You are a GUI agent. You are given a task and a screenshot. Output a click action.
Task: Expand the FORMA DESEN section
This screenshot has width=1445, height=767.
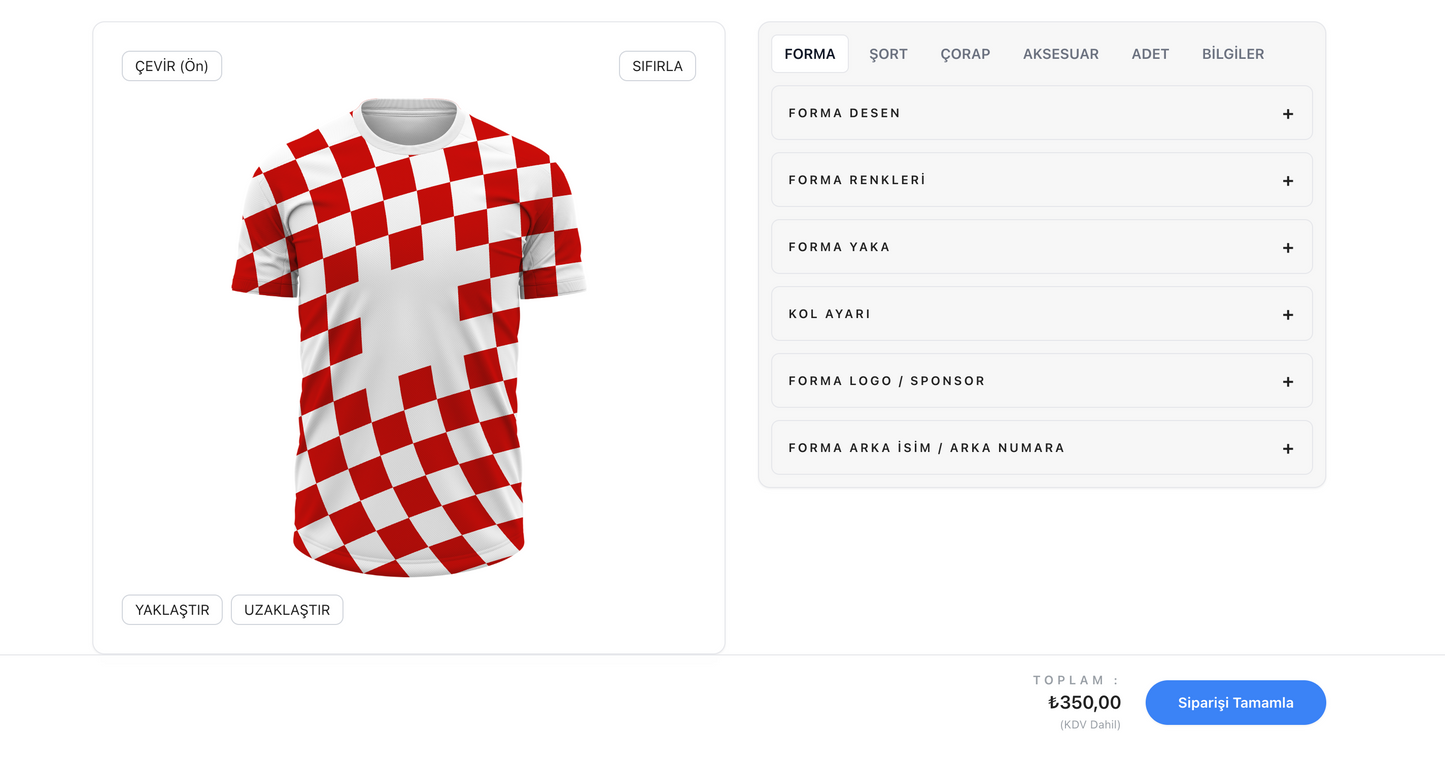pos(1040,113)
